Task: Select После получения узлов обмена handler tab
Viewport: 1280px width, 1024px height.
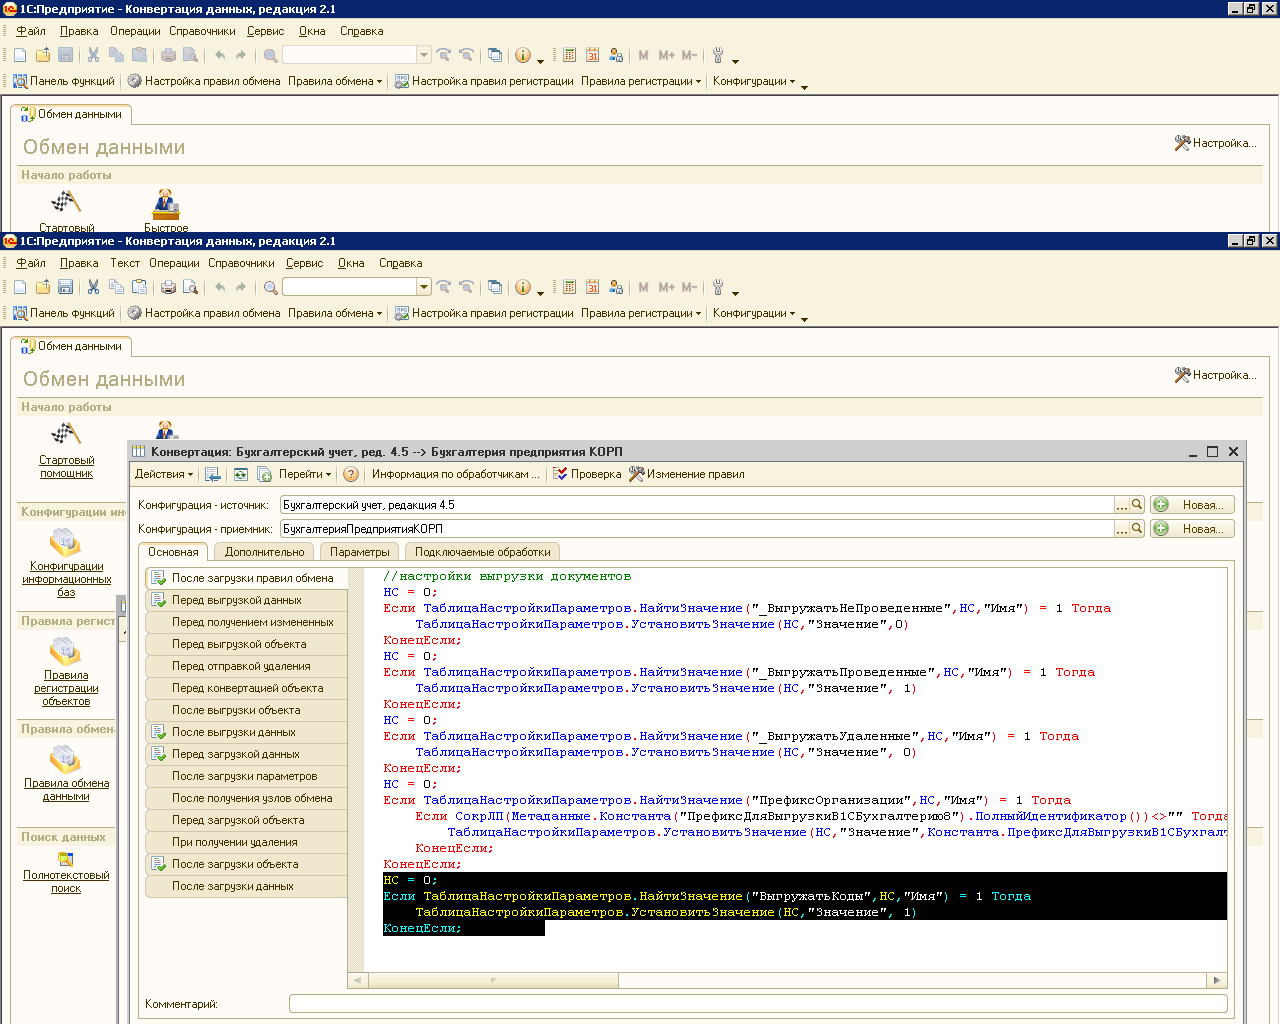Action: 246,798
